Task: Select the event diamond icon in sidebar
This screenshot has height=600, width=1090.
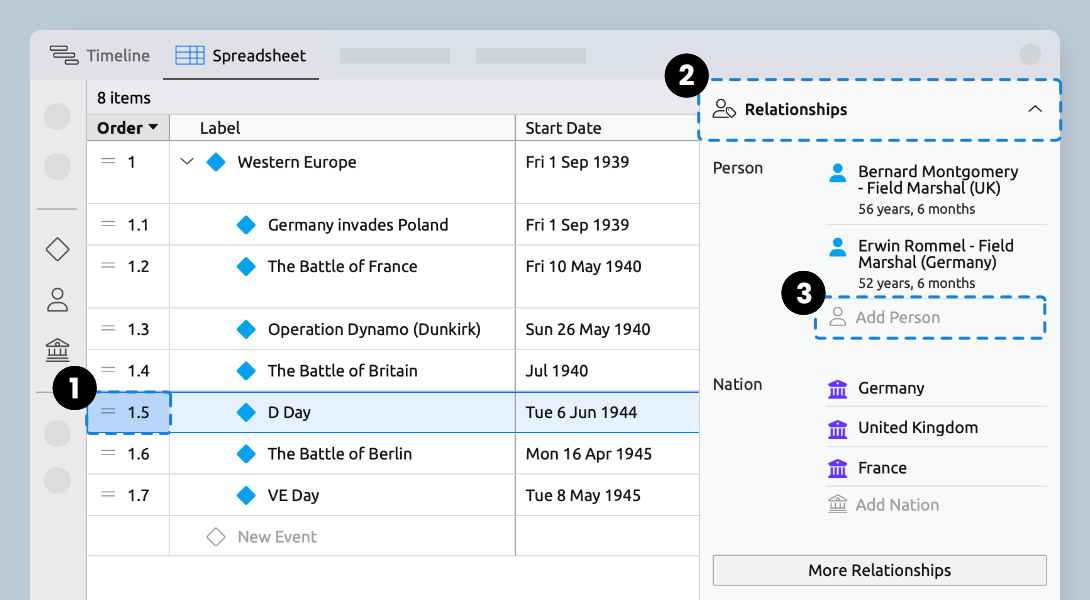Action: tap(57, 249)
